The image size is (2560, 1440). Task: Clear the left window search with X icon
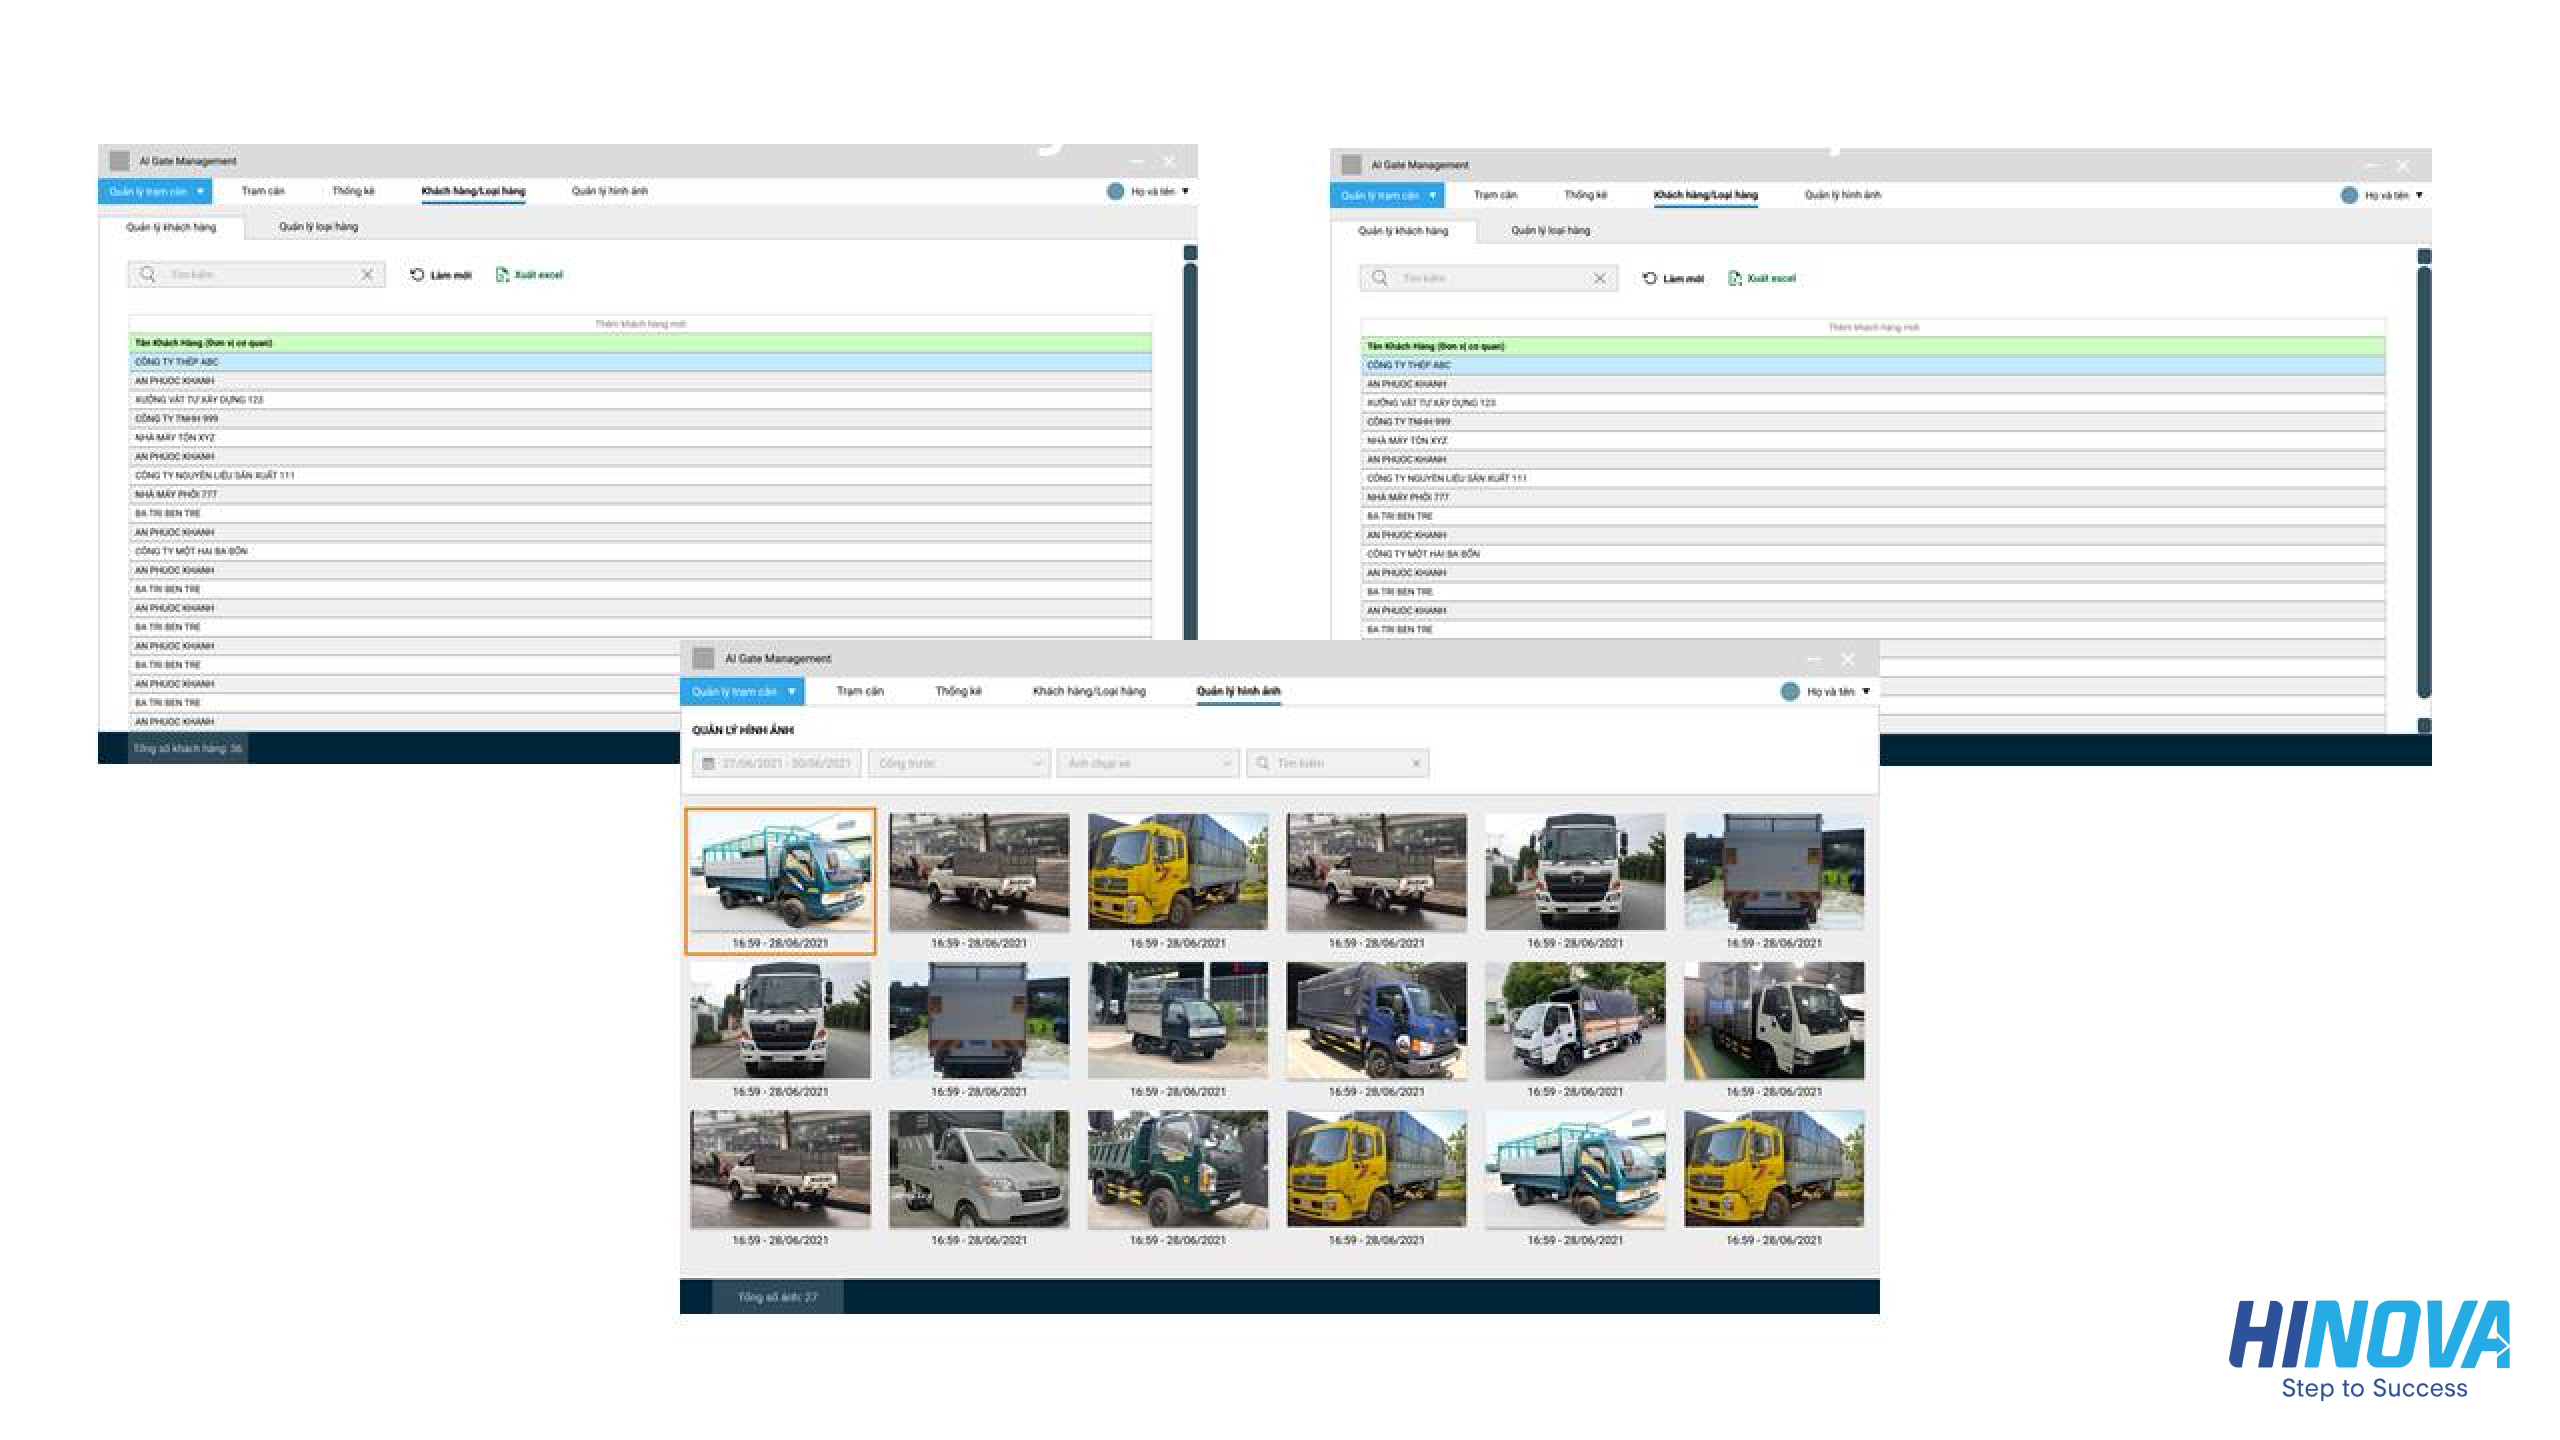click(x=367, y=274)
